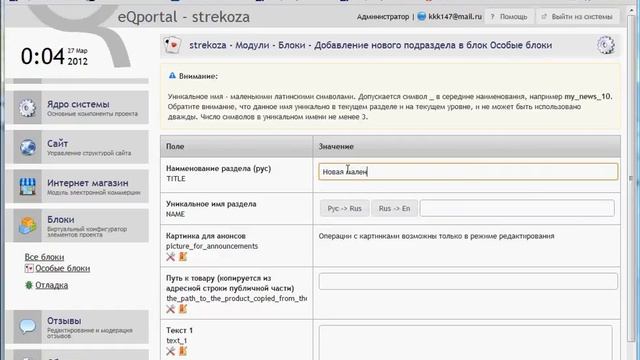Focus the Уникальное имя раздела input field
640x360 pixels.
[517, 208]
